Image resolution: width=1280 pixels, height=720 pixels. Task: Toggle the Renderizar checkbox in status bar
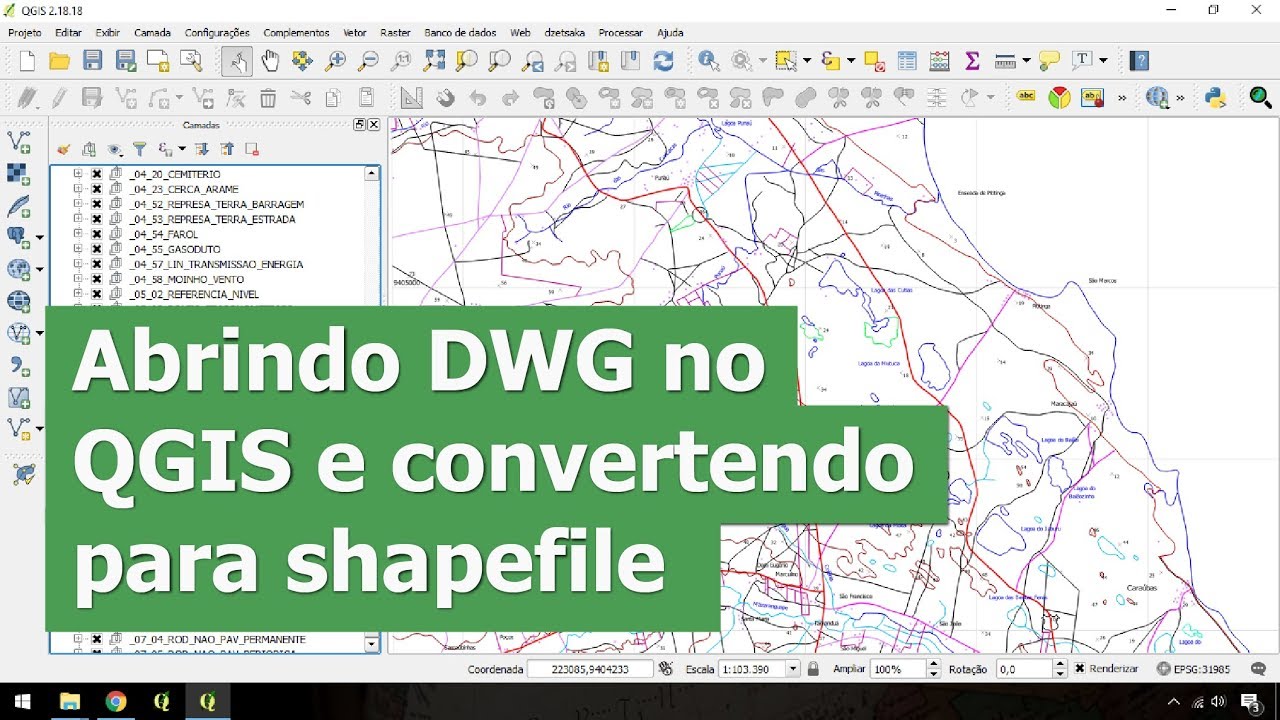(x=1080, y=669)
